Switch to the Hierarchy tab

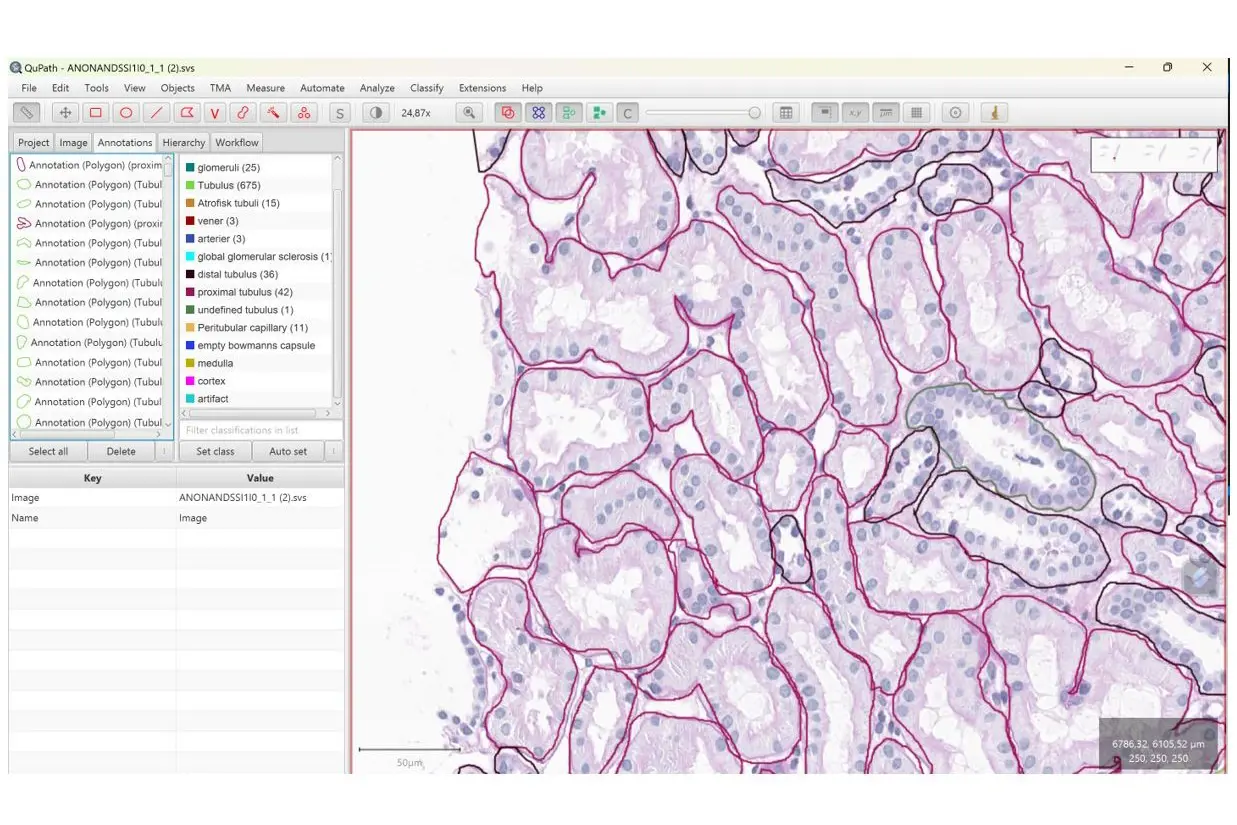click(183, 142)
